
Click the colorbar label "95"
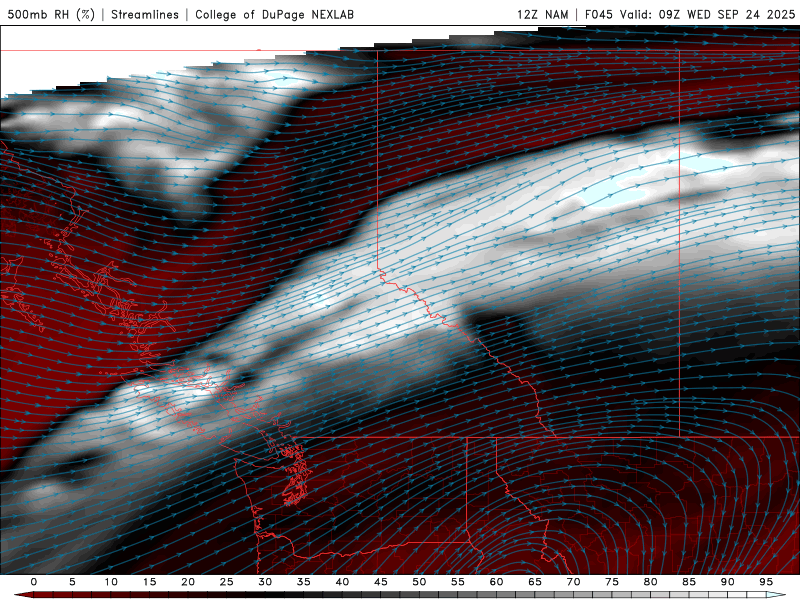click(766, 582)
